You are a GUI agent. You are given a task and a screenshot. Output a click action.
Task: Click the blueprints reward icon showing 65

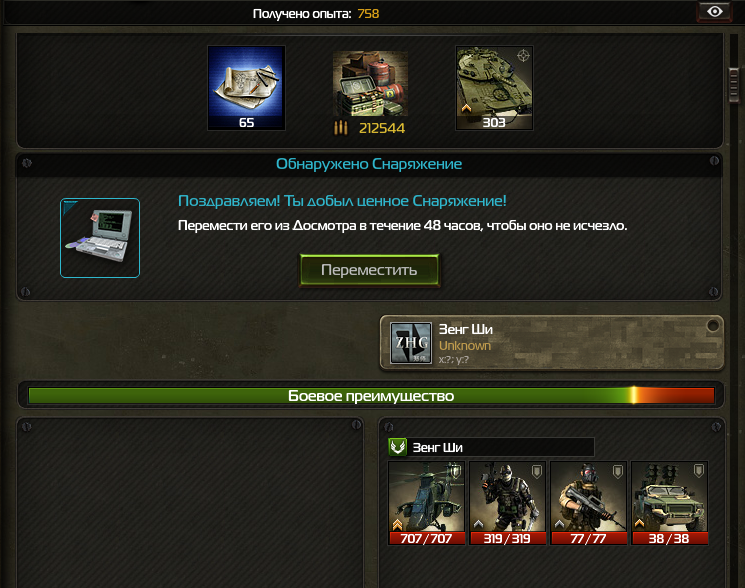click(x=246, y=88)
